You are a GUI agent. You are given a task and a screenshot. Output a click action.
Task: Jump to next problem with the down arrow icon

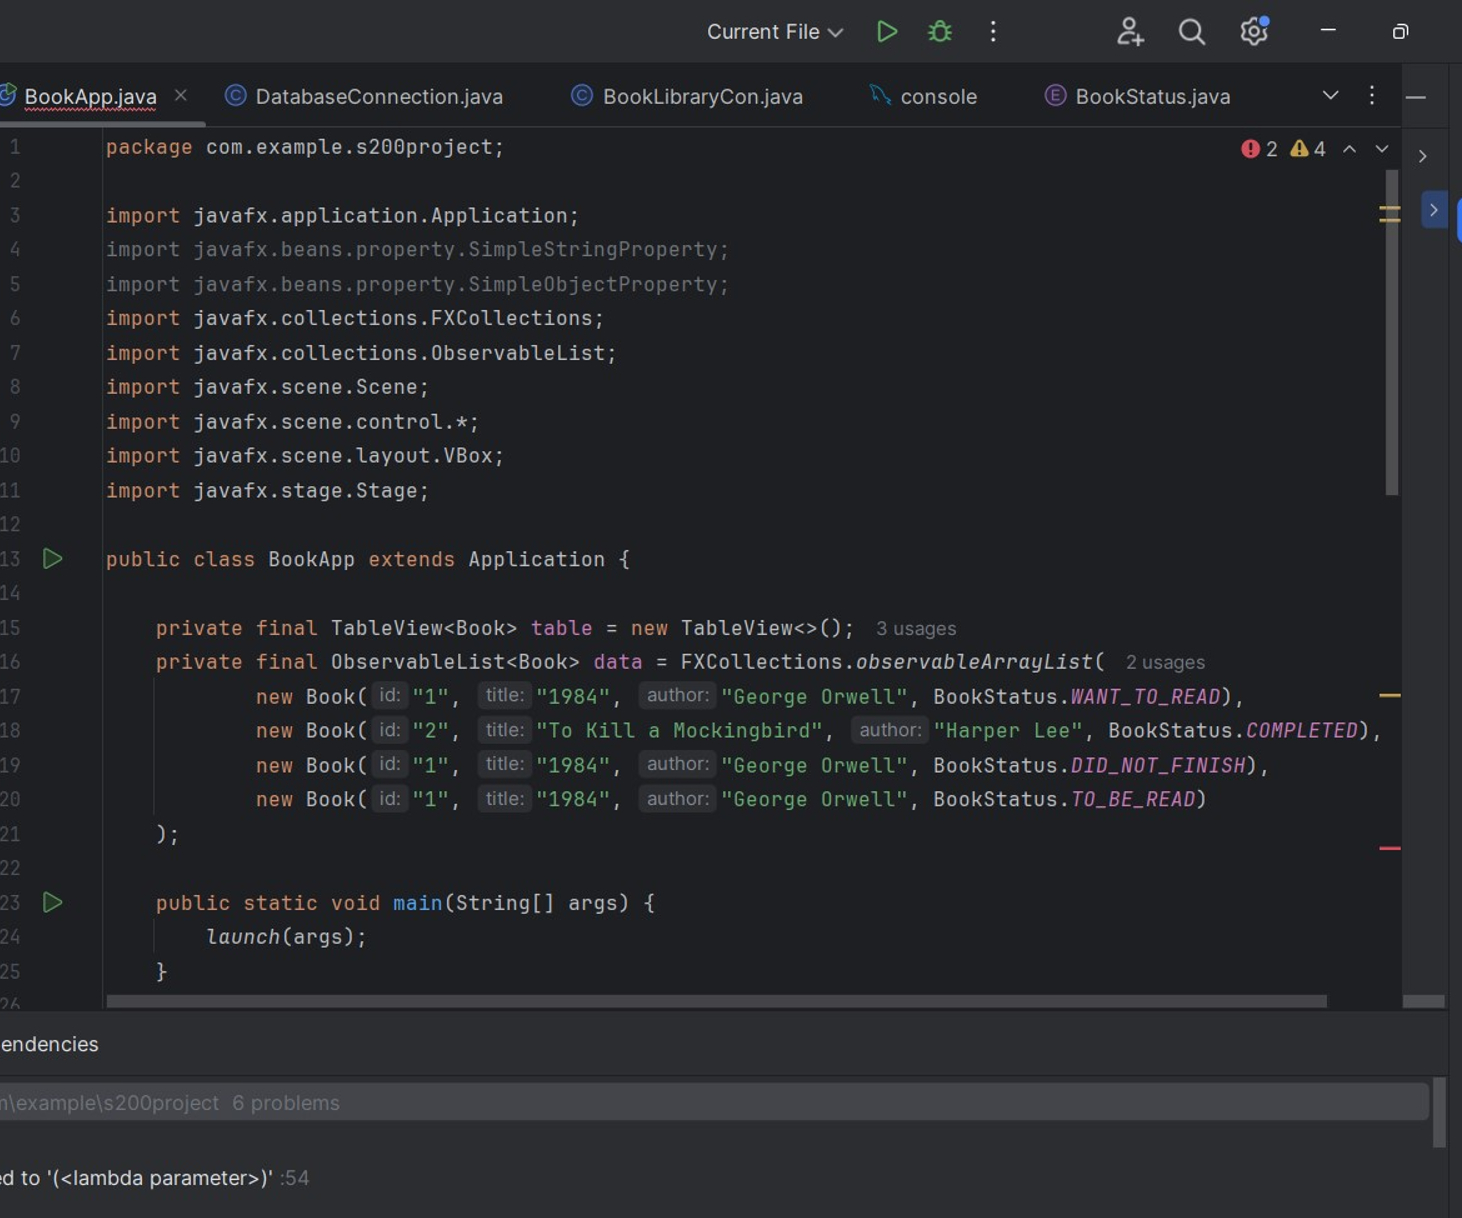coord(1382,148)
